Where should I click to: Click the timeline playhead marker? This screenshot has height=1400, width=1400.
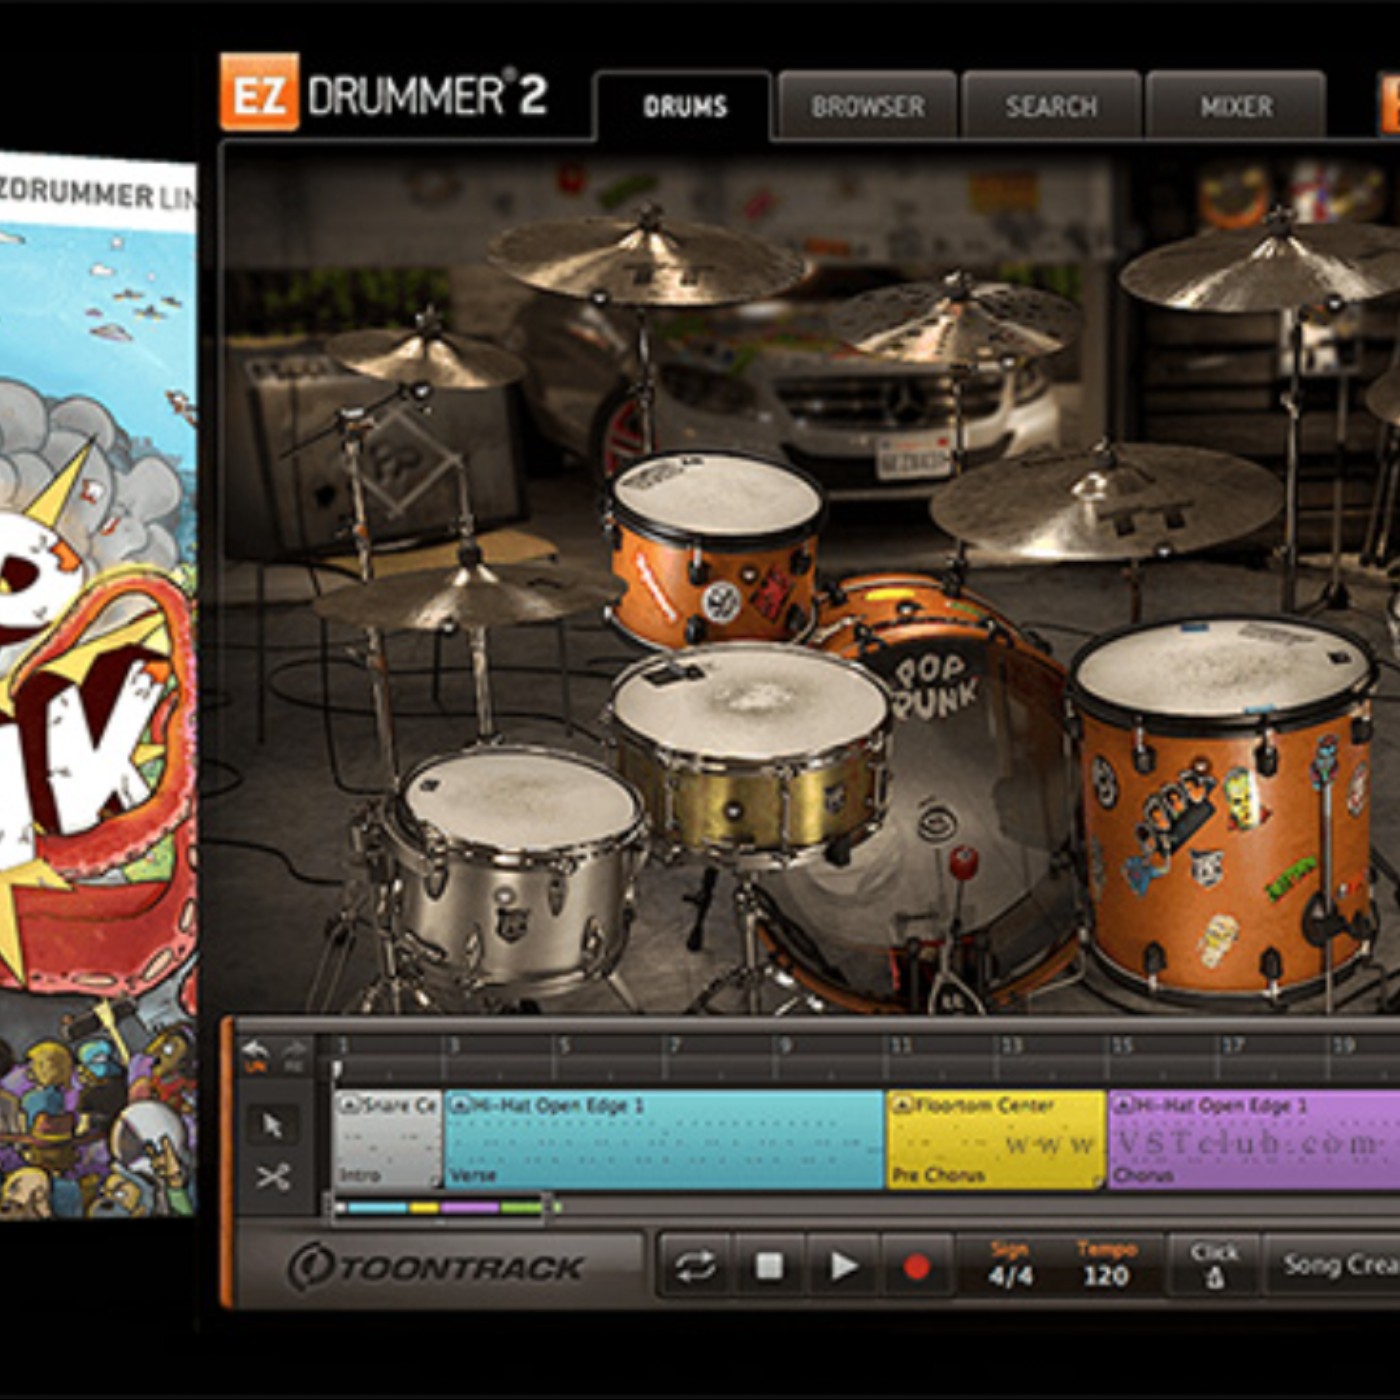[x=338, y=1071]
